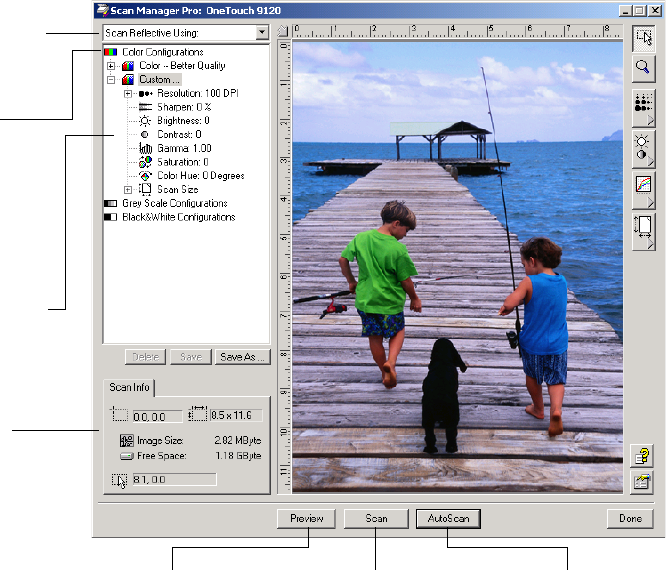Click the properties icon below help

pyautogui.click(x=644, y=482)
